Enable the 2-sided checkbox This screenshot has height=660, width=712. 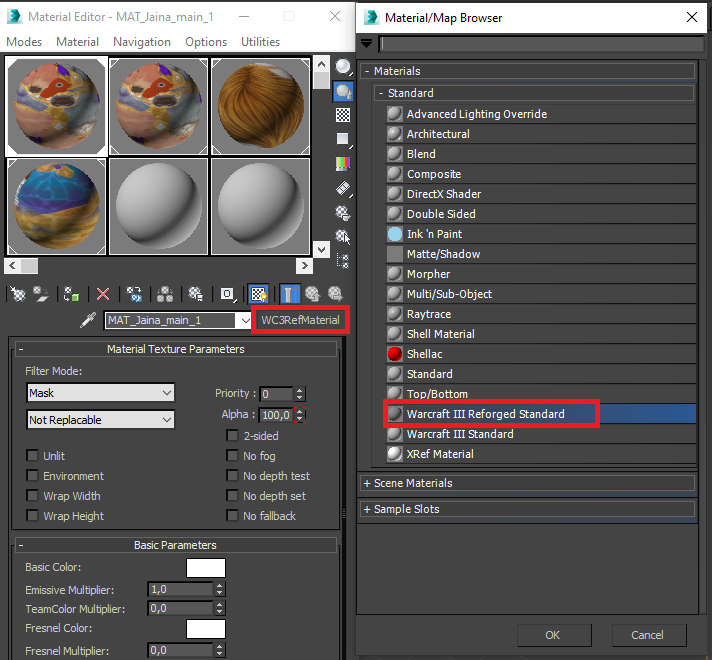click(232, 436)
